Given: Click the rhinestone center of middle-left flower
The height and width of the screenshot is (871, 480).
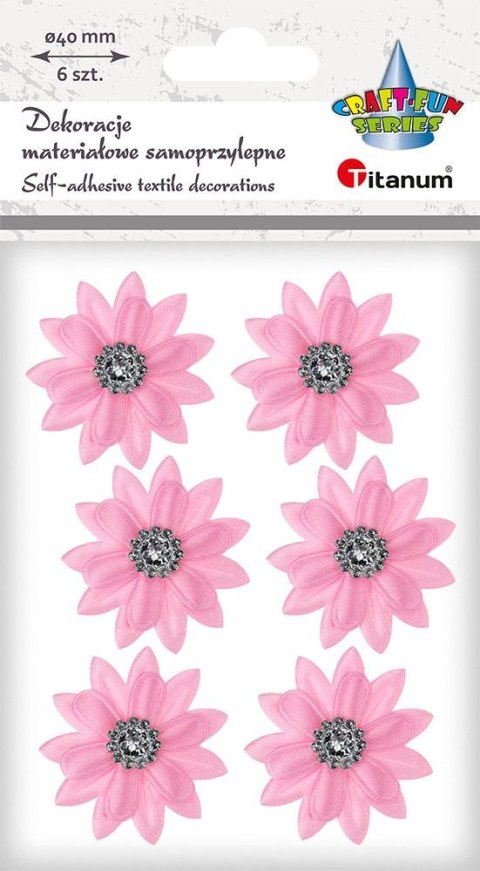Looking at the screenshot, I should (156, 552).
